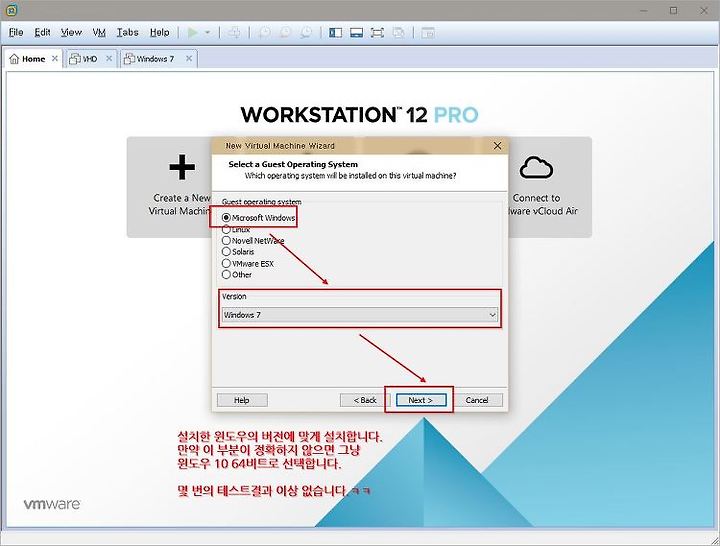Click the green Power On play icon

point(193,33)
